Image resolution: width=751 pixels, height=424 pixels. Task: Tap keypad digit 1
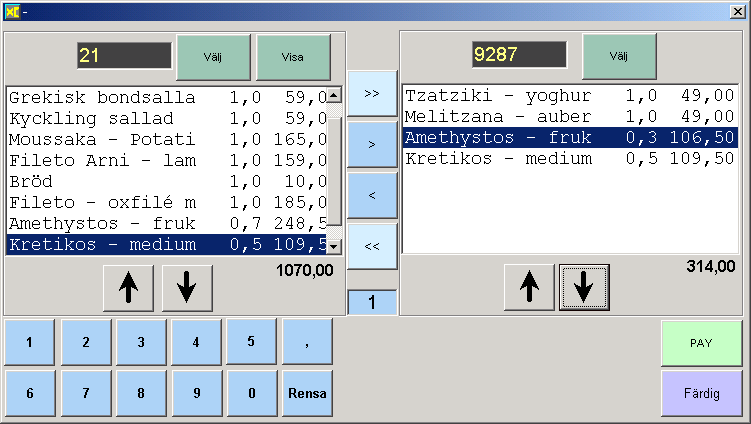[x=30, y=342]
